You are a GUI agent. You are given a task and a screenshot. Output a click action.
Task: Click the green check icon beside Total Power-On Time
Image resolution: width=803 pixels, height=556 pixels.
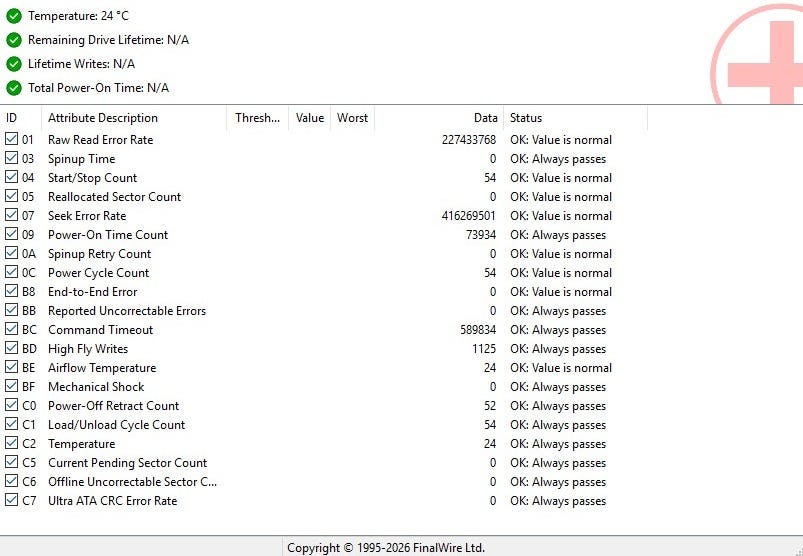pyautogui.click(x=14, y=88)
